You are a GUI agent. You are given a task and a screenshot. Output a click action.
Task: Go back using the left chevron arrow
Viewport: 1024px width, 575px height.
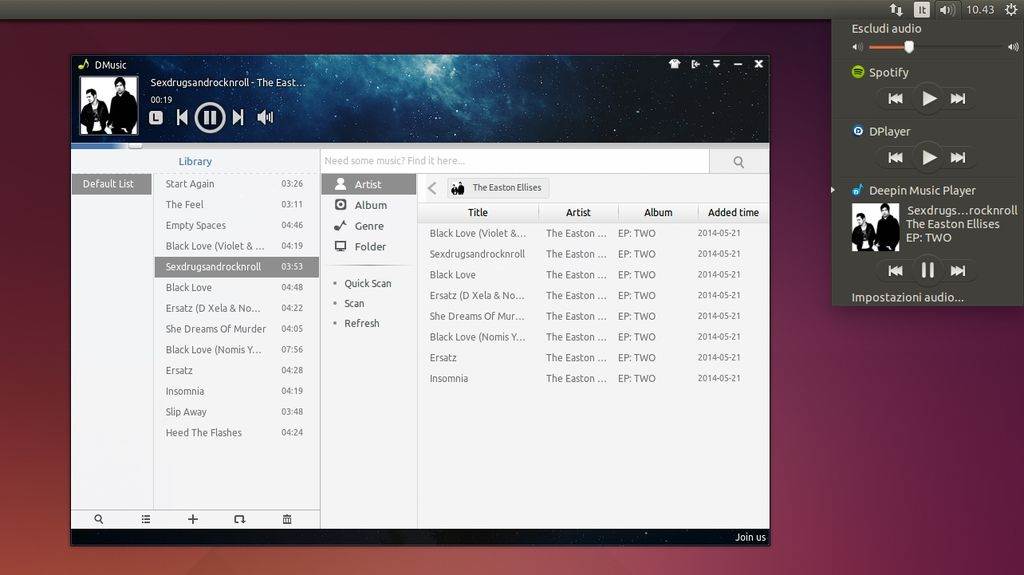pos(432,188)
